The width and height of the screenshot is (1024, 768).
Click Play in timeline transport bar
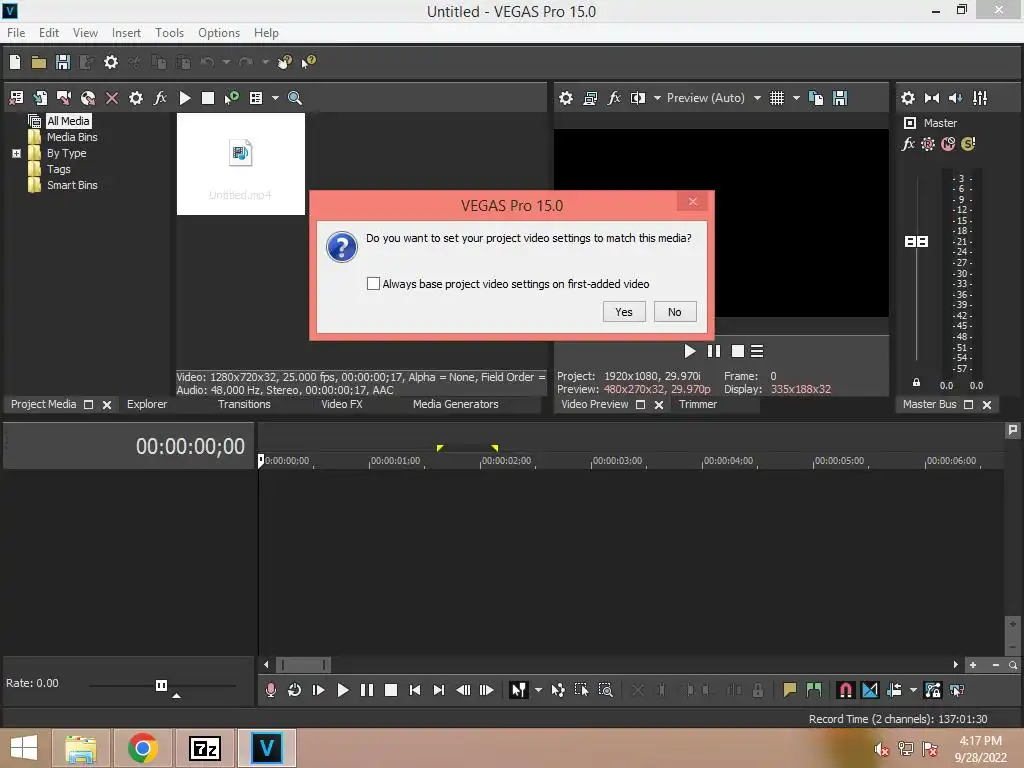343,690
